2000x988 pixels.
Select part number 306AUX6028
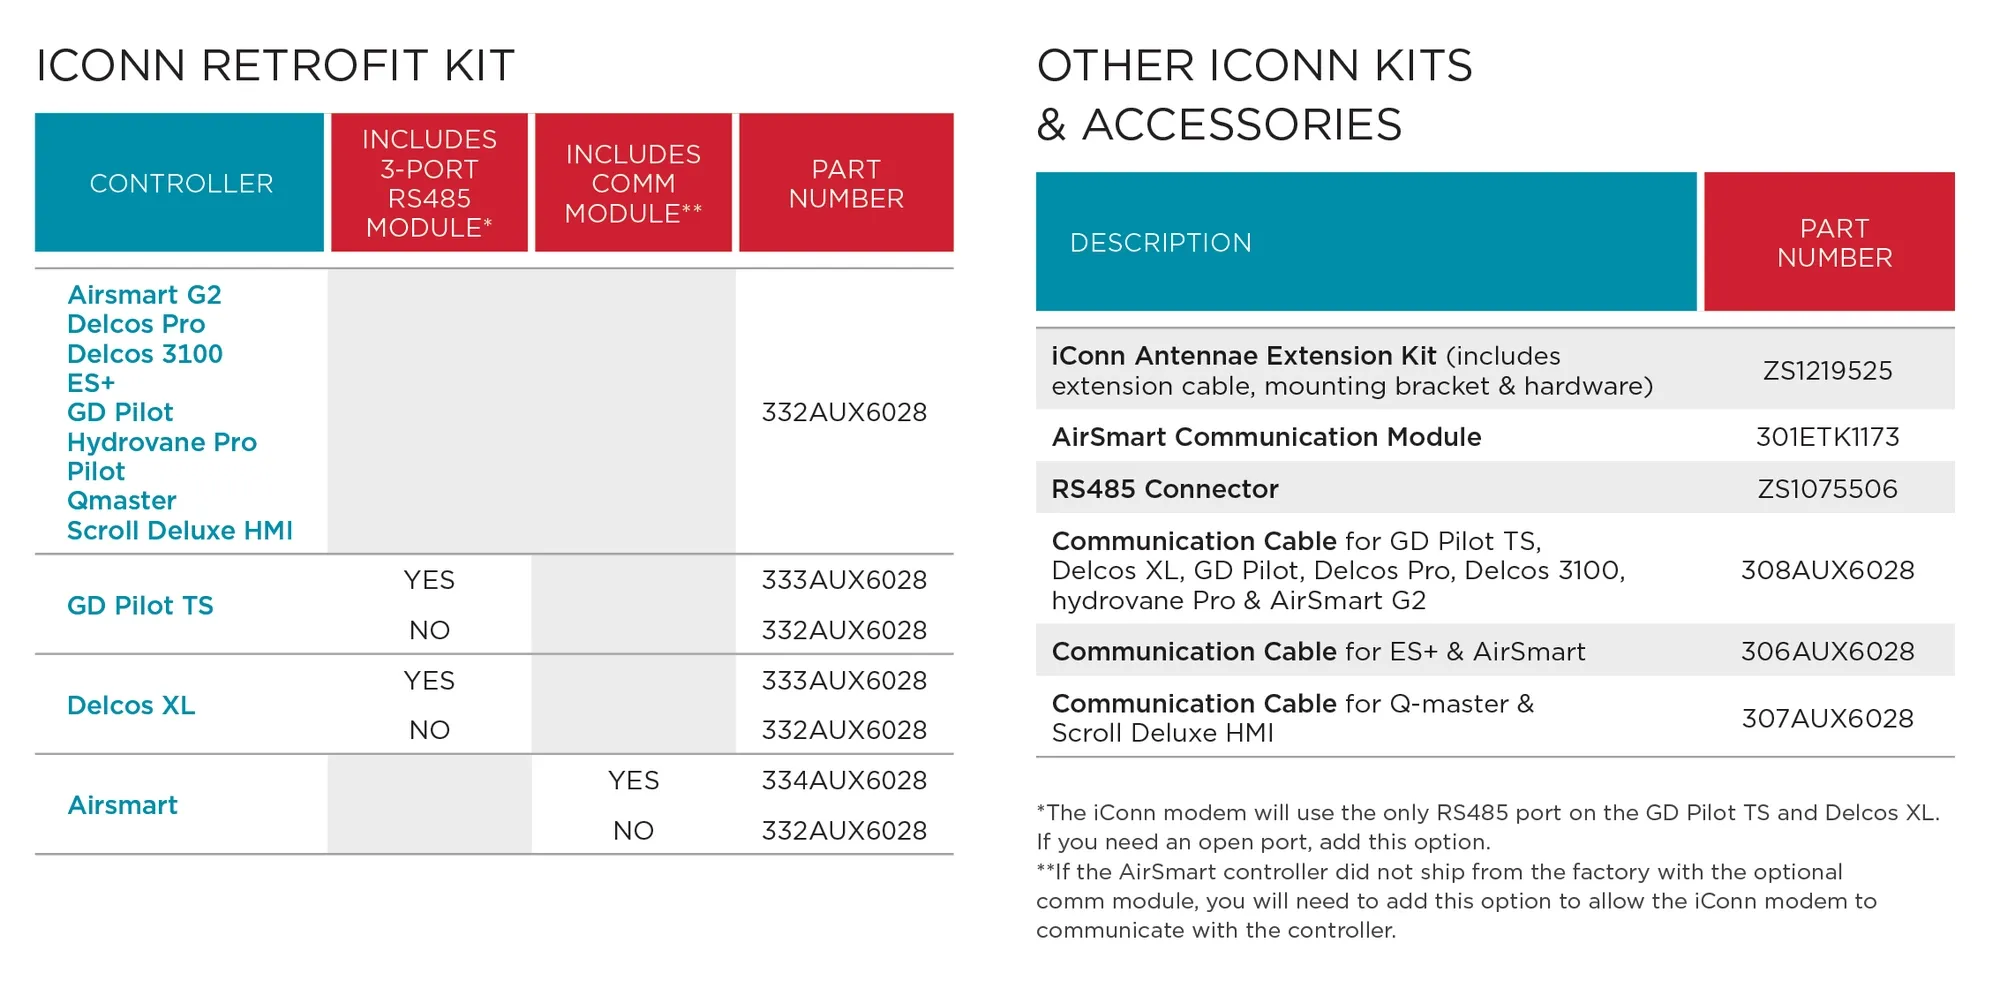tap(1827, 651)
